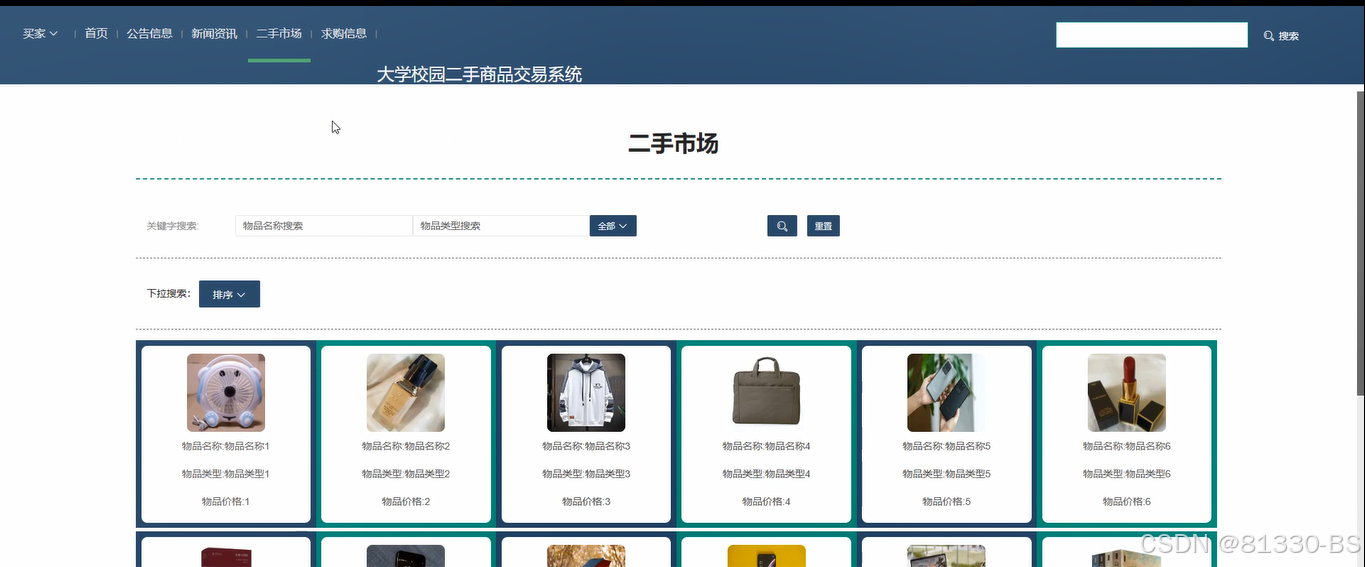Click text 物品价格:5
The width and height of the screenshot is (1365, 567).
point(946,502)
